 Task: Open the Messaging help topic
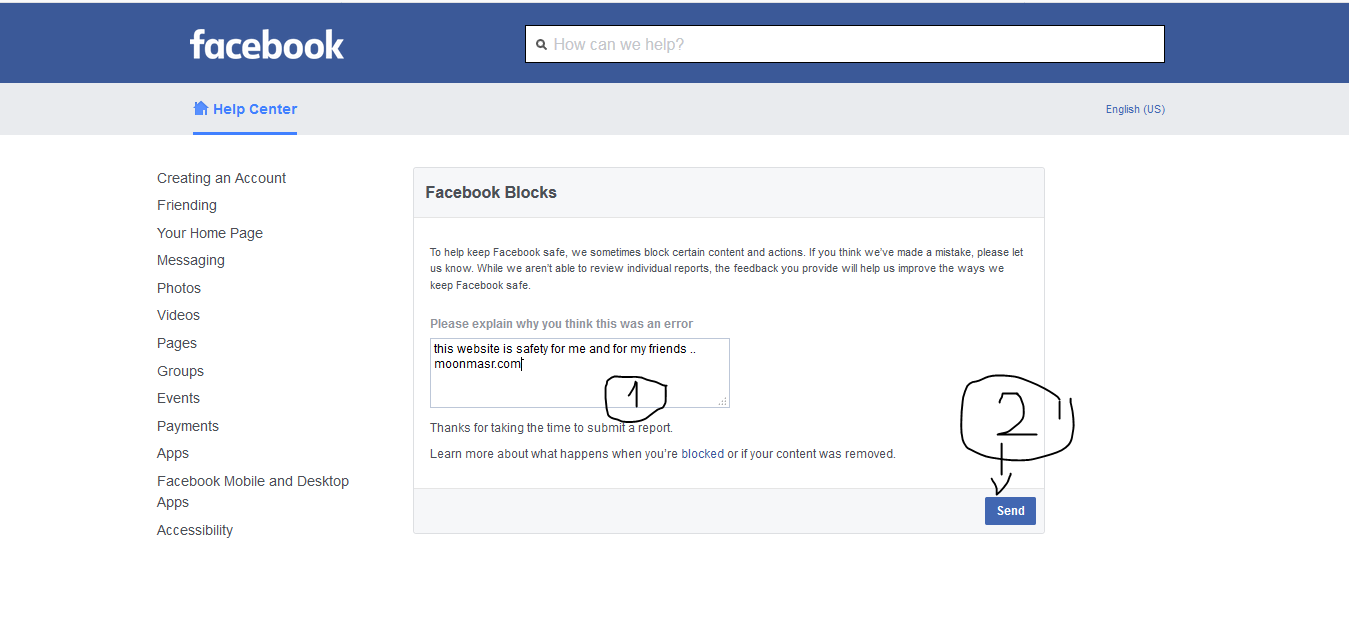click(x=191, y=260)
